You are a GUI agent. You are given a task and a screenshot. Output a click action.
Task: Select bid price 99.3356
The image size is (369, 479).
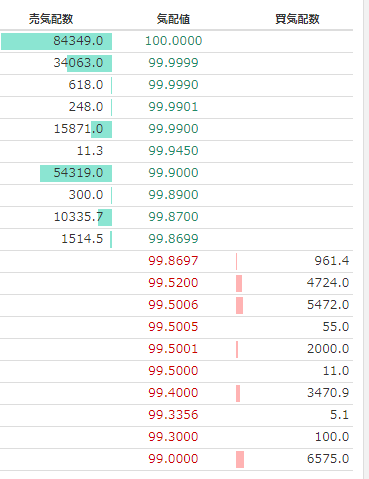pos(174,415)
